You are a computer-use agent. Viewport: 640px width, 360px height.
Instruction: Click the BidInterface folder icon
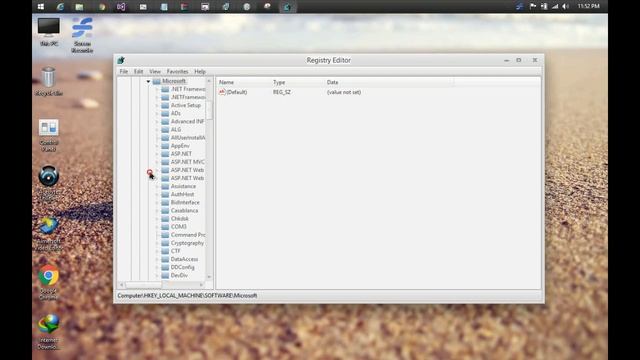165,202
